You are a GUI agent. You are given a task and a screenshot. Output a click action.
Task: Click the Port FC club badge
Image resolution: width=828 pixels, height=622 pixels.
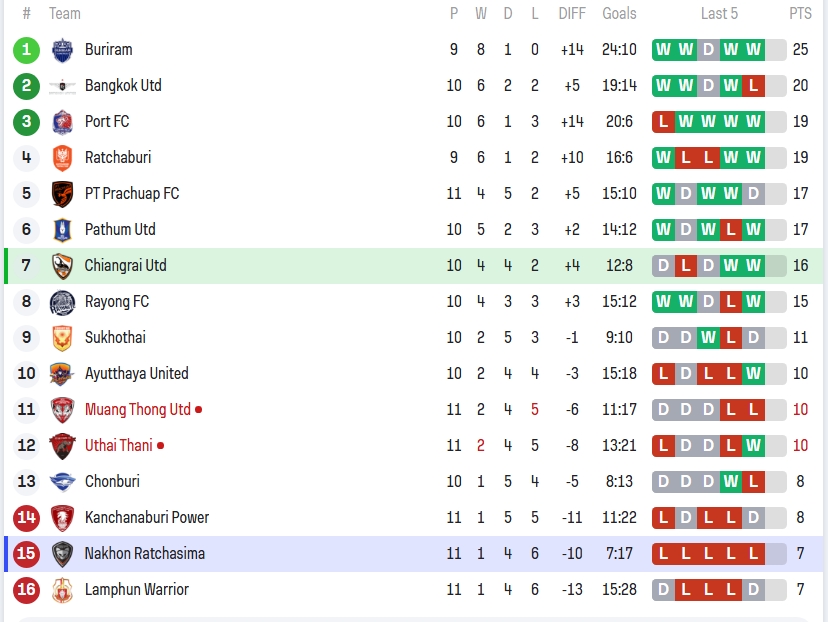pyautogui.click(x=62, y=122)
